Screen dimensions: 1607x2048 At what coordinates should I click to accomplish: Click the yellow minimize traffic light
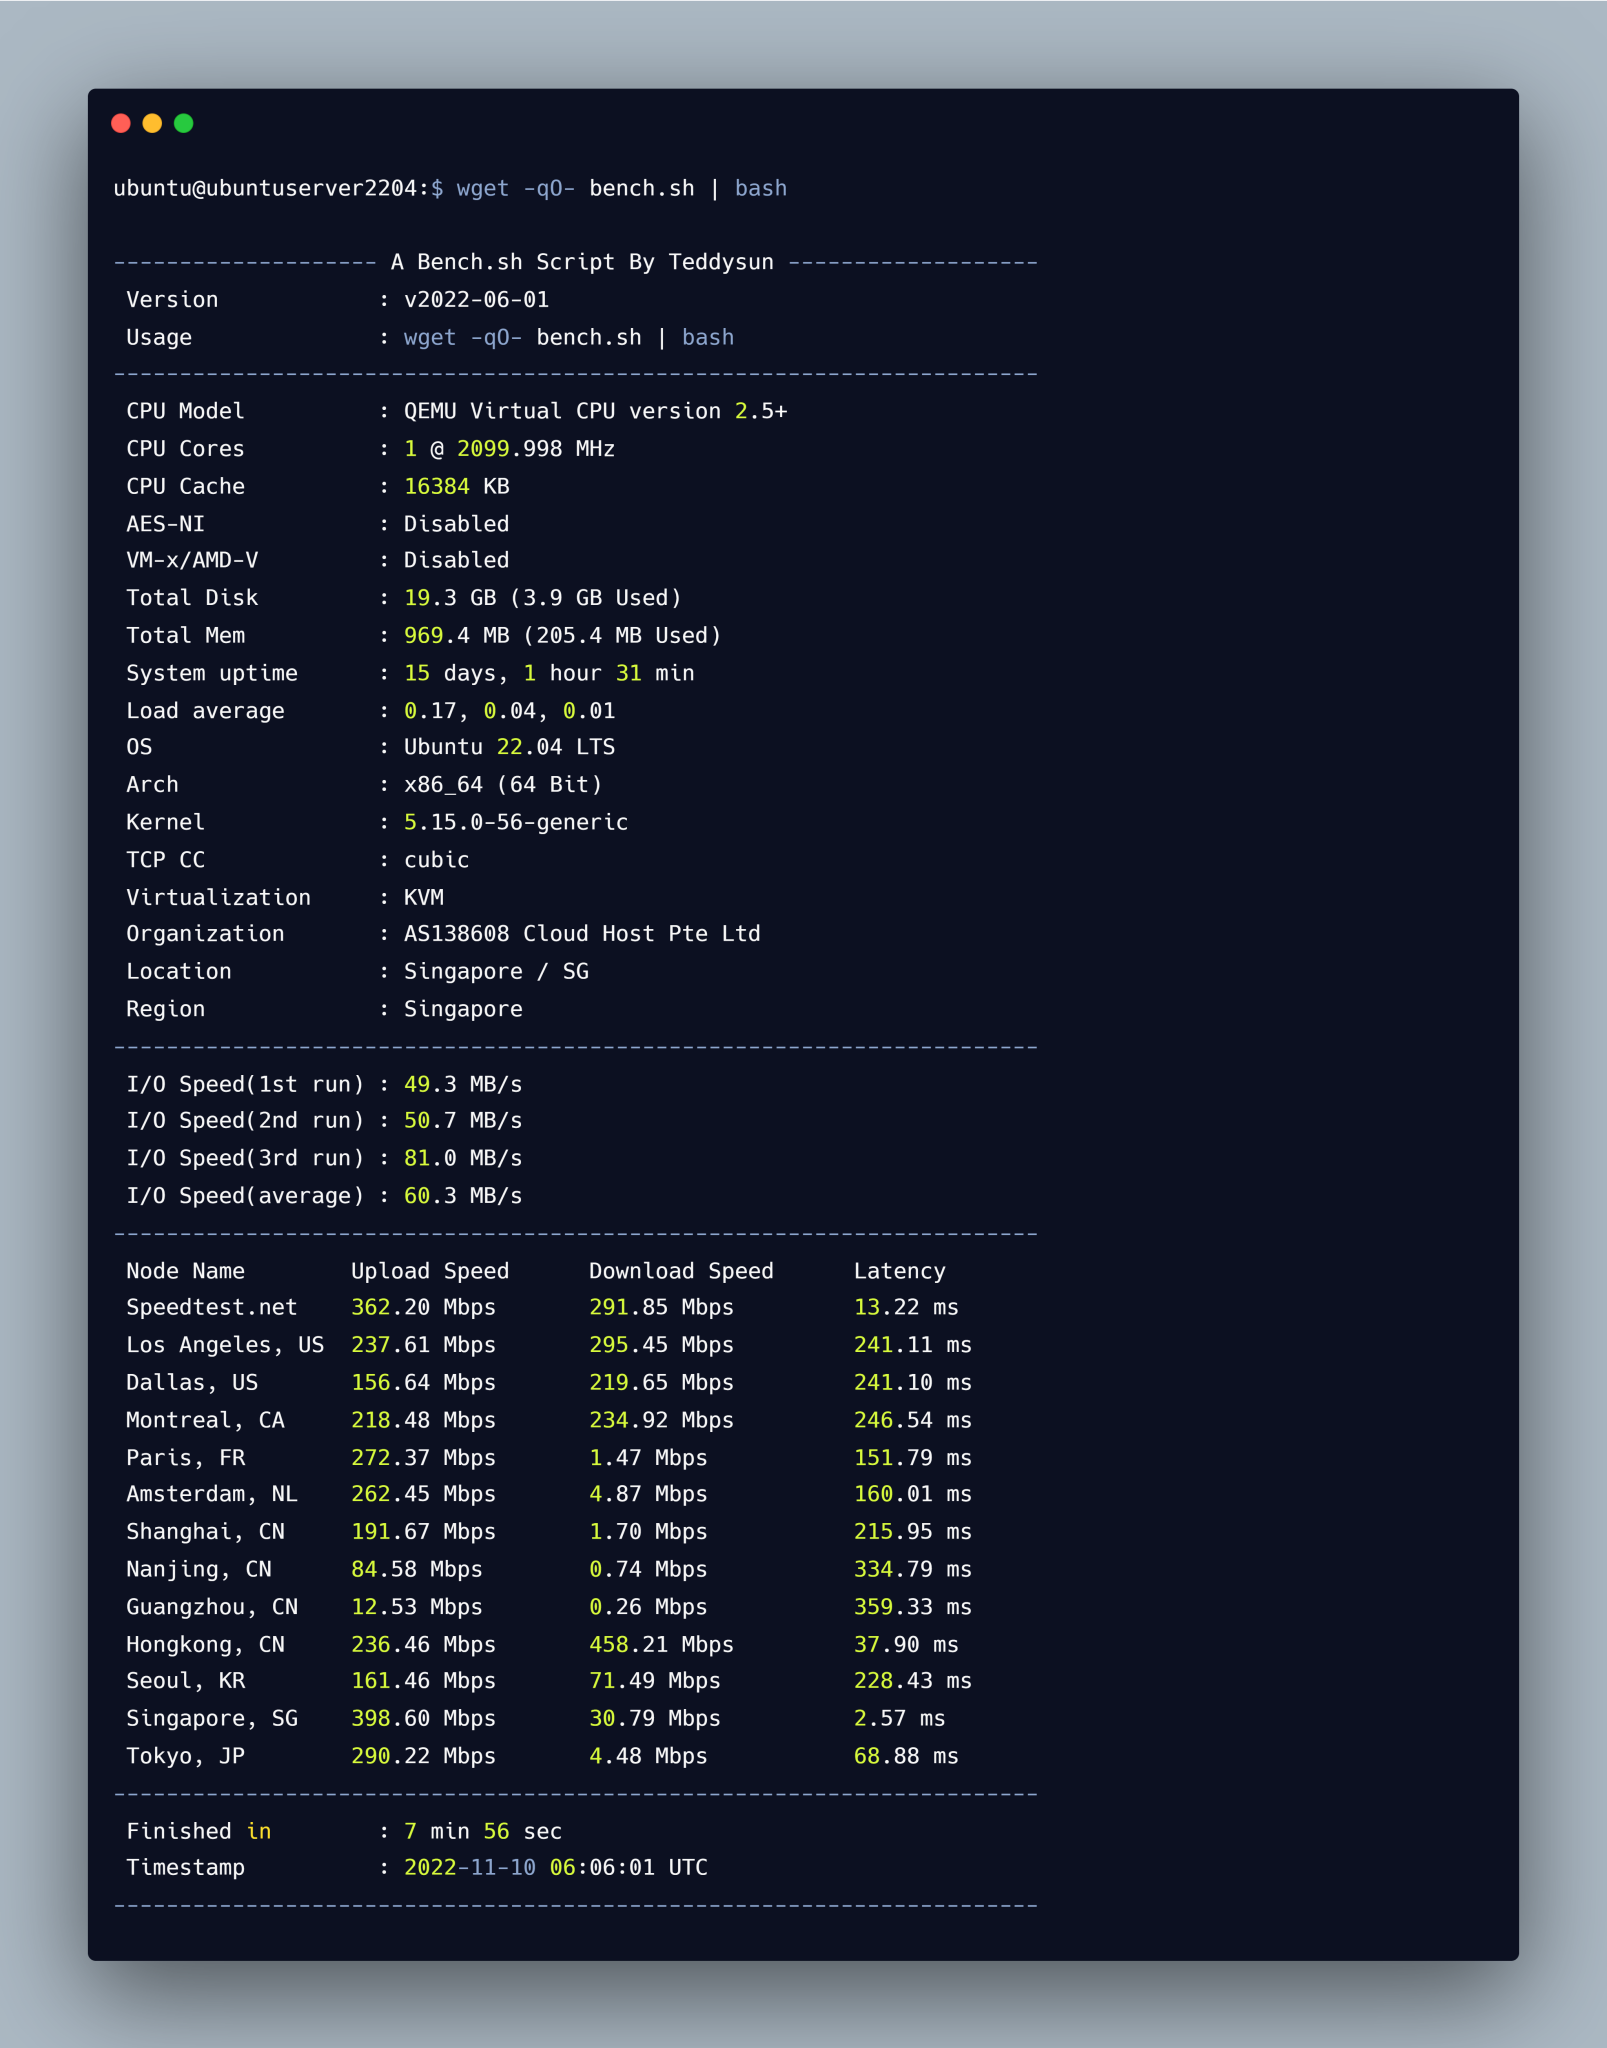[152, 122]
